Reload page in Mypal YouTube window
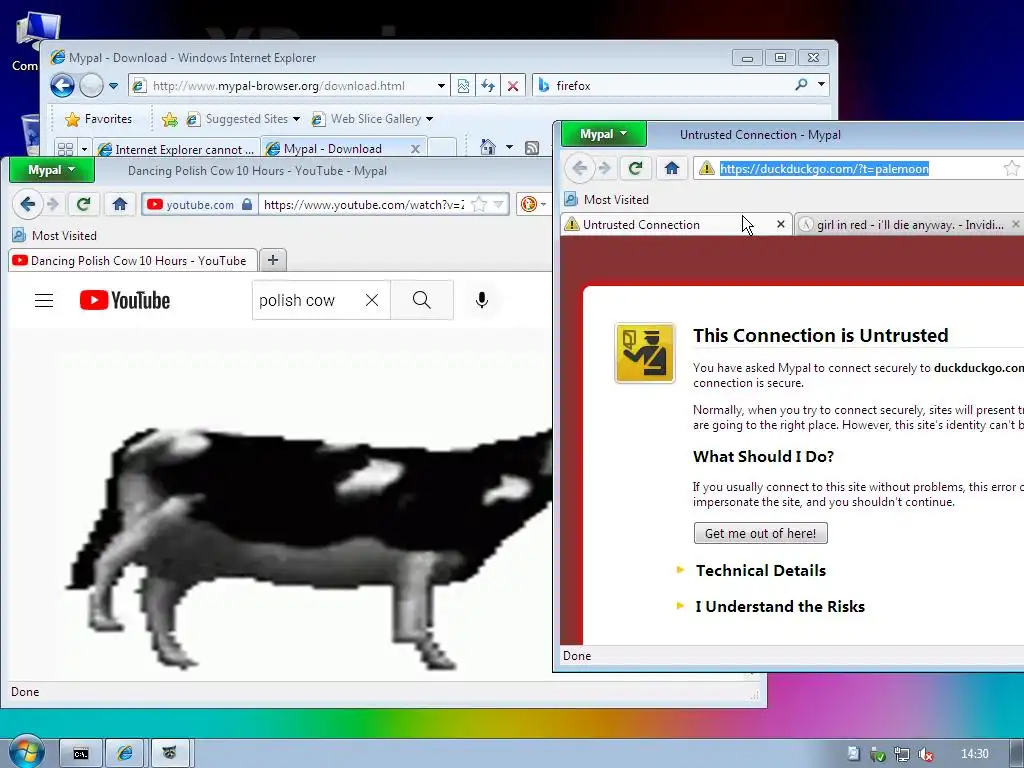Viewport: 1024px width, 768px height. [83, 204]
